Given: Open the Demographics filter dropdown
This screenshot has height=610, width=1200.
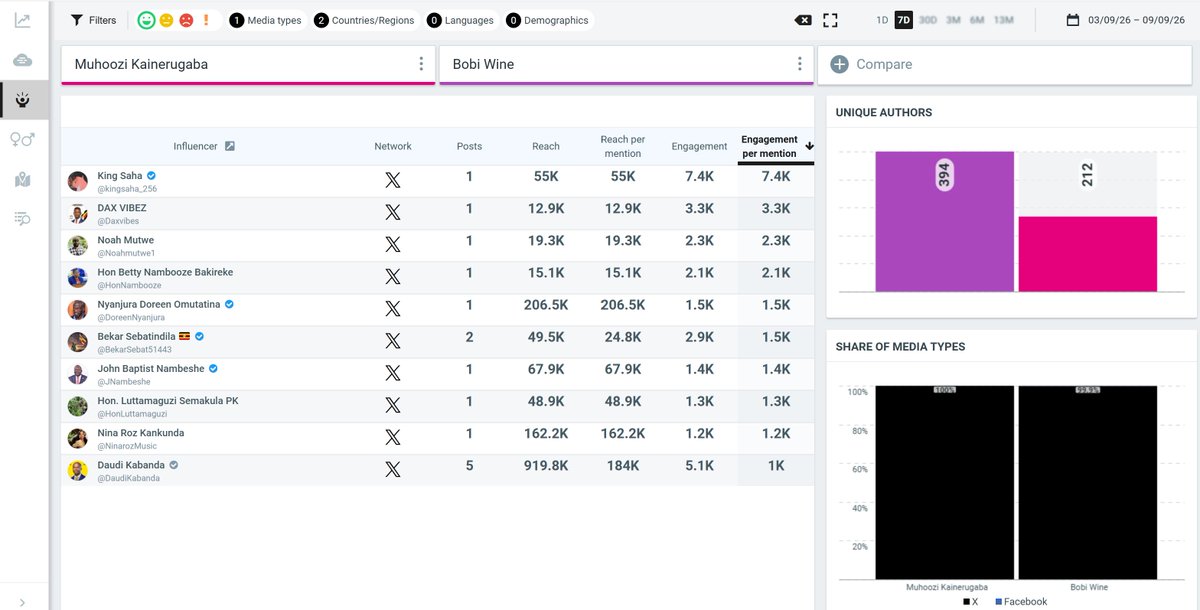Looking at the screenshot, I should tap(547, 20).
